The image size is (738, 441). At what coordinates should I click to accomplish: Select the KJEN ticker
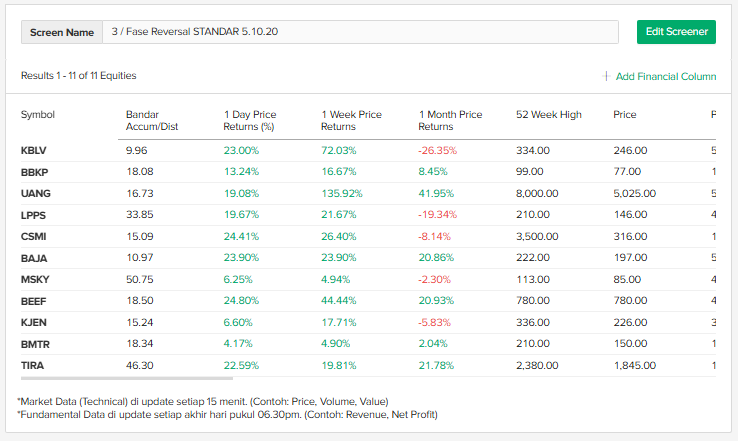34,322
